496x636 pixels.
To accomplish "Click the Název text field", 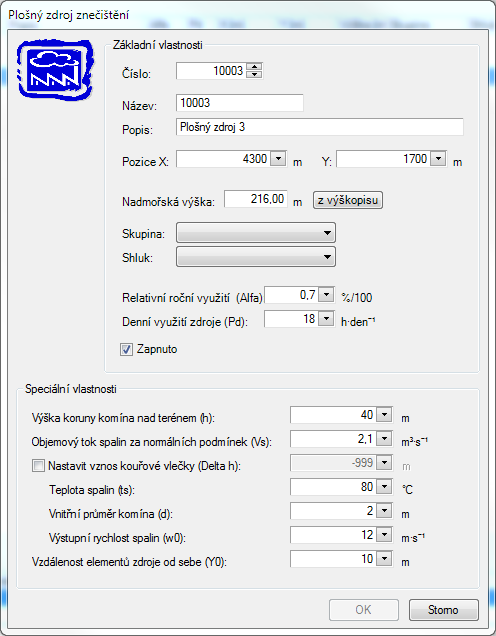I will point(240,103).
